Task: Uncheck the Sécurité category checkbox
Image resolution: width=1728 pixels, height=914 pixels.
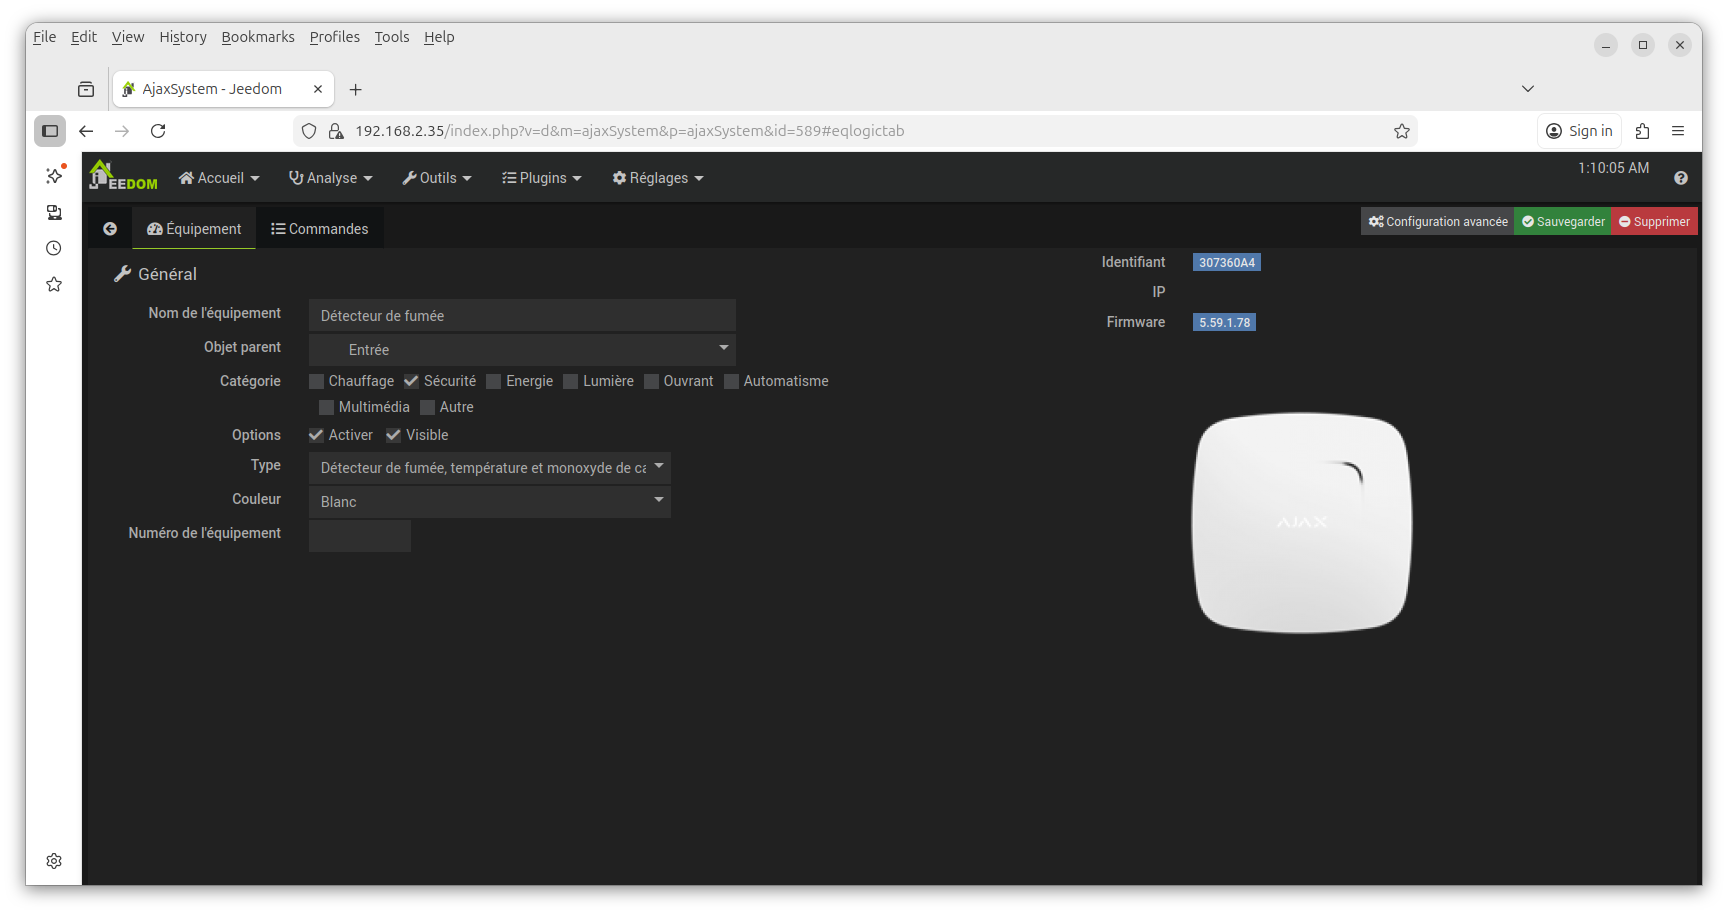Action: [x=411, y=381]
